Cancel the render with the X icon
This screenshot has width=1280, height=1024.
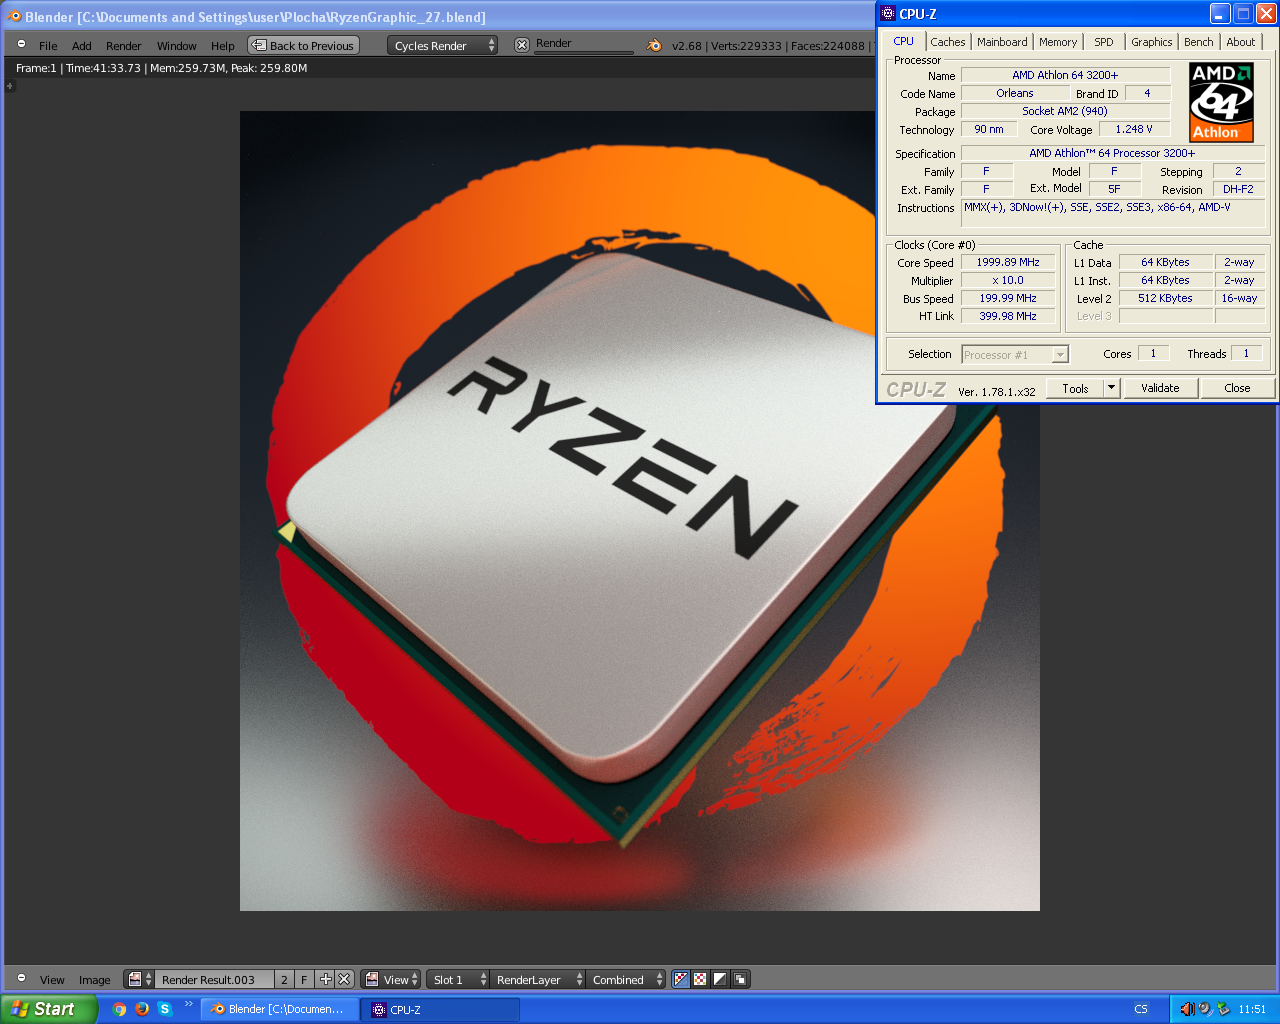[521, 45]
